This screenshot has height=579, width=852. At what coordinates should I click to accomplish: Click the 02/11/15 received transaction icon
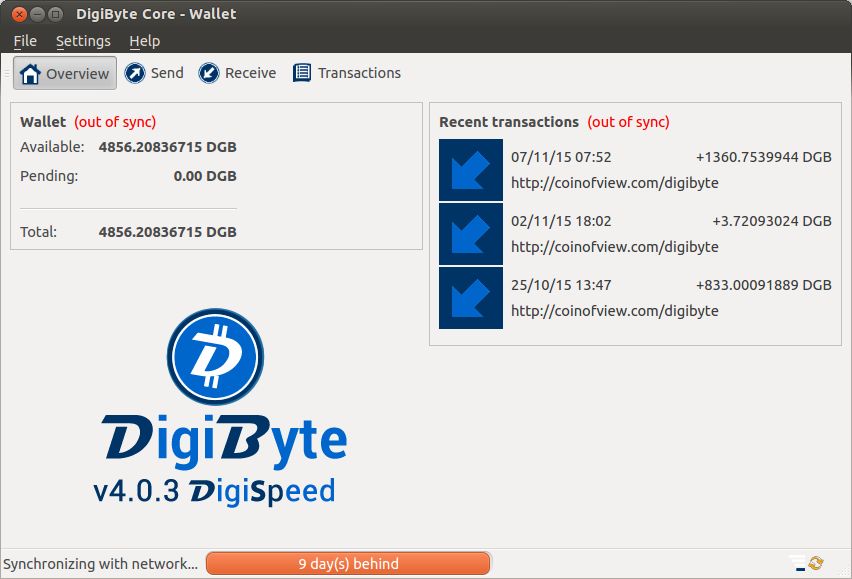point(470,233)
